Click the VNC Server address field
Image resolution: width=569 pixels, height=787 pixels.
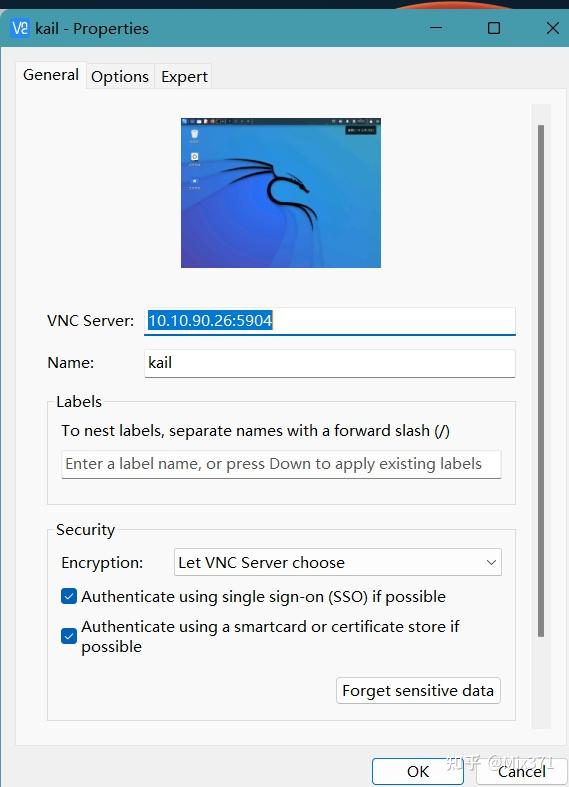pyautogui.click(x=330, y=320)
